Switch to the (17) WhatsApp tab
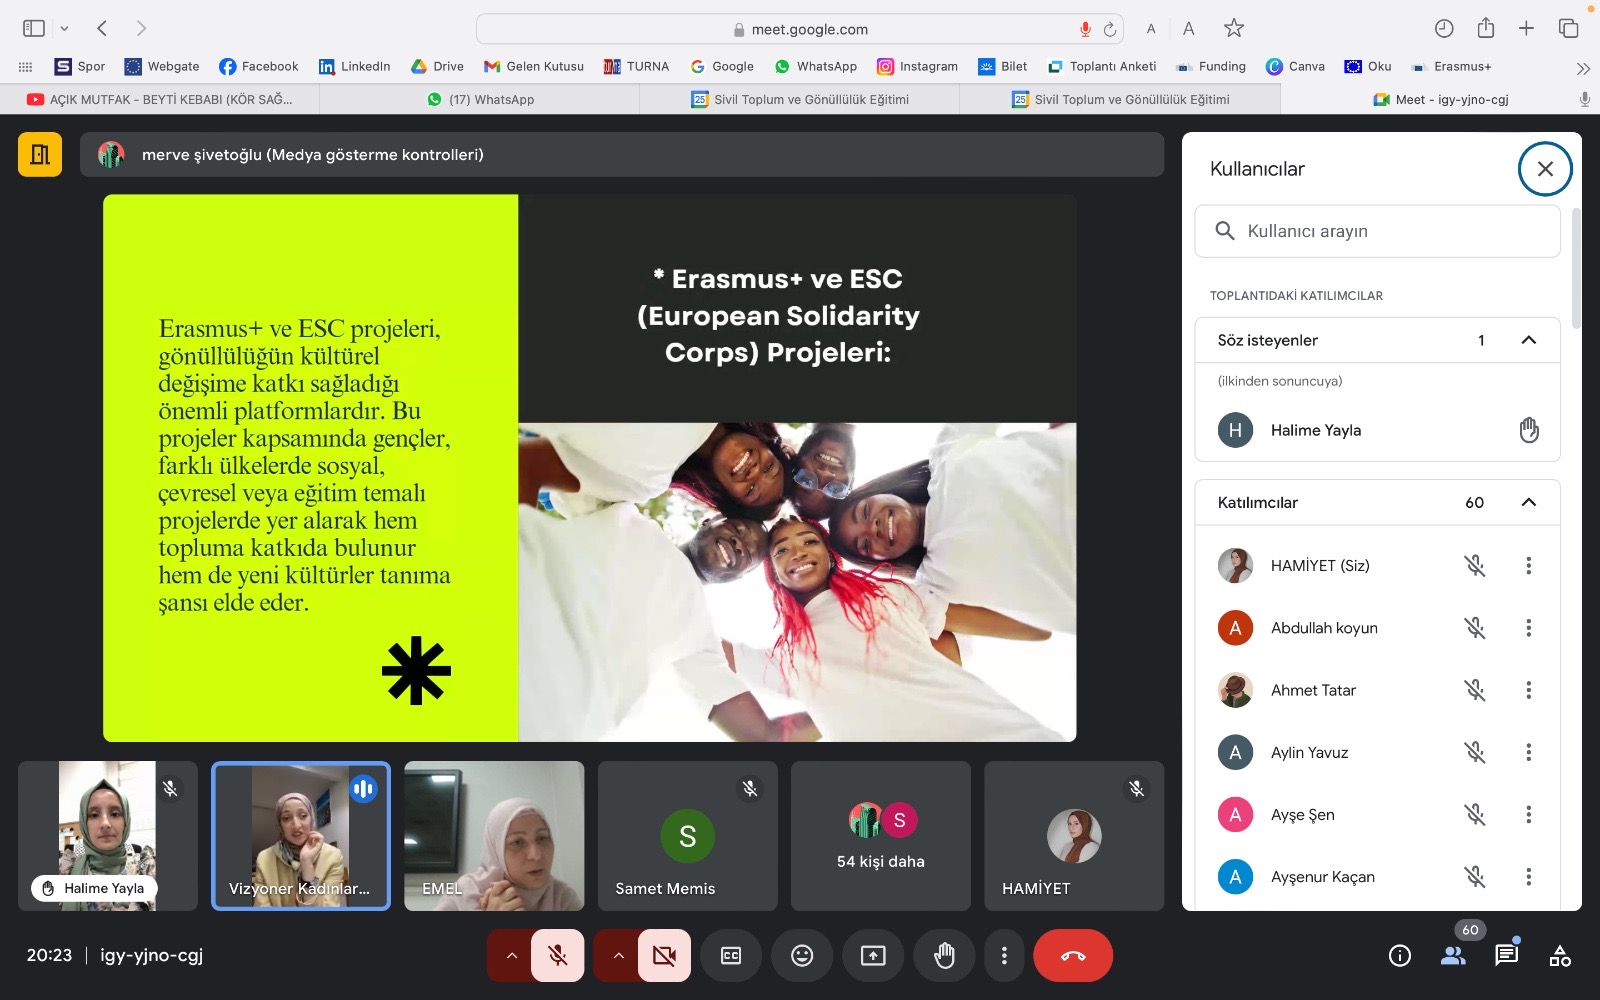Viewport: 1600px width, 1000px height. click(480, 99)
